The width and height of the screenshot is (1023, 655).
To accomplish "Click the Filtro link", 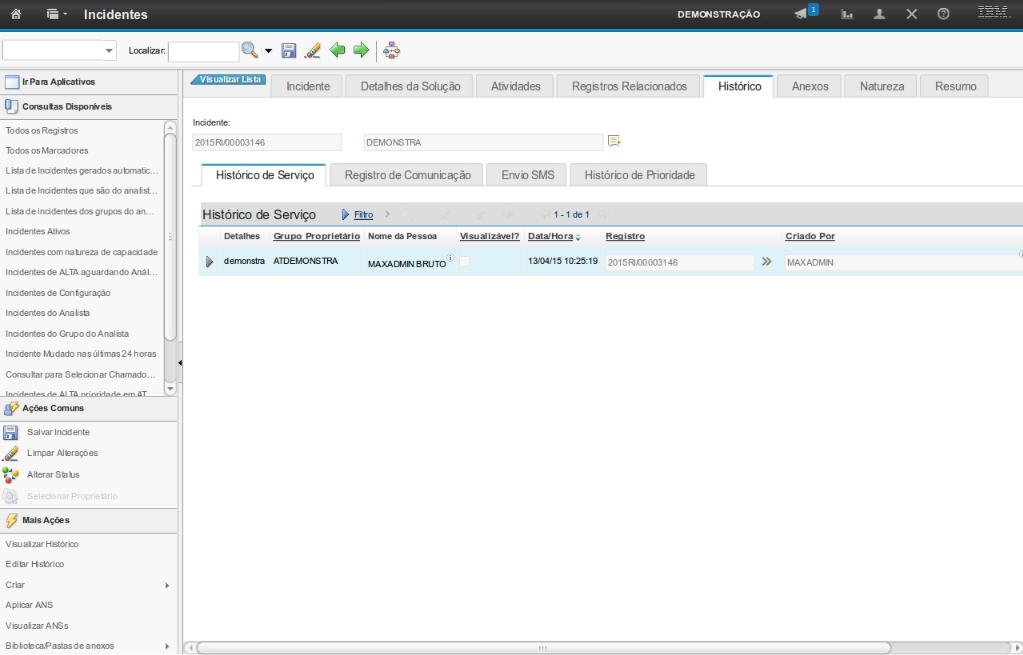I will (x=363, y=215).
